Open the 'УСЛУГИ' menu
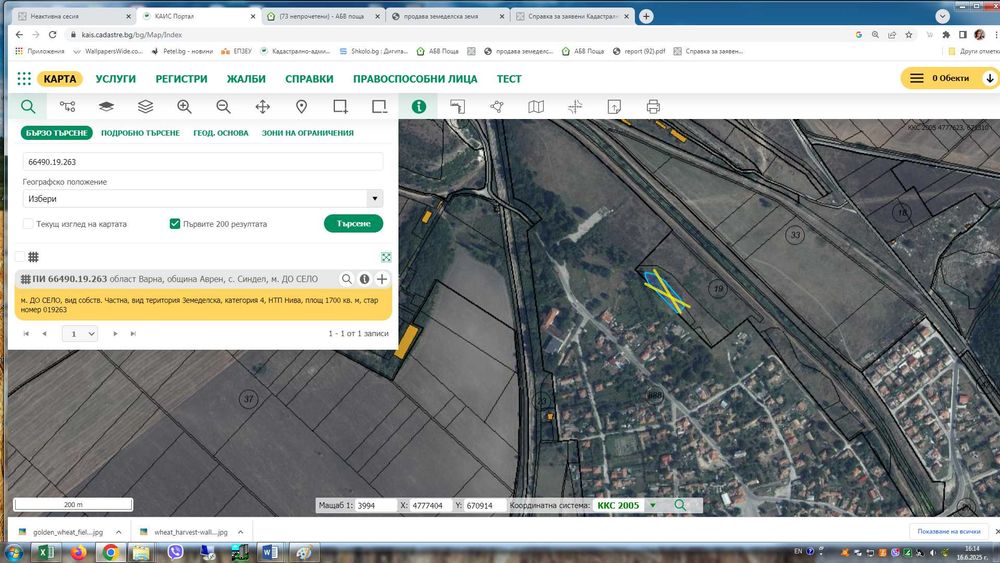 [x=116, y=79]
